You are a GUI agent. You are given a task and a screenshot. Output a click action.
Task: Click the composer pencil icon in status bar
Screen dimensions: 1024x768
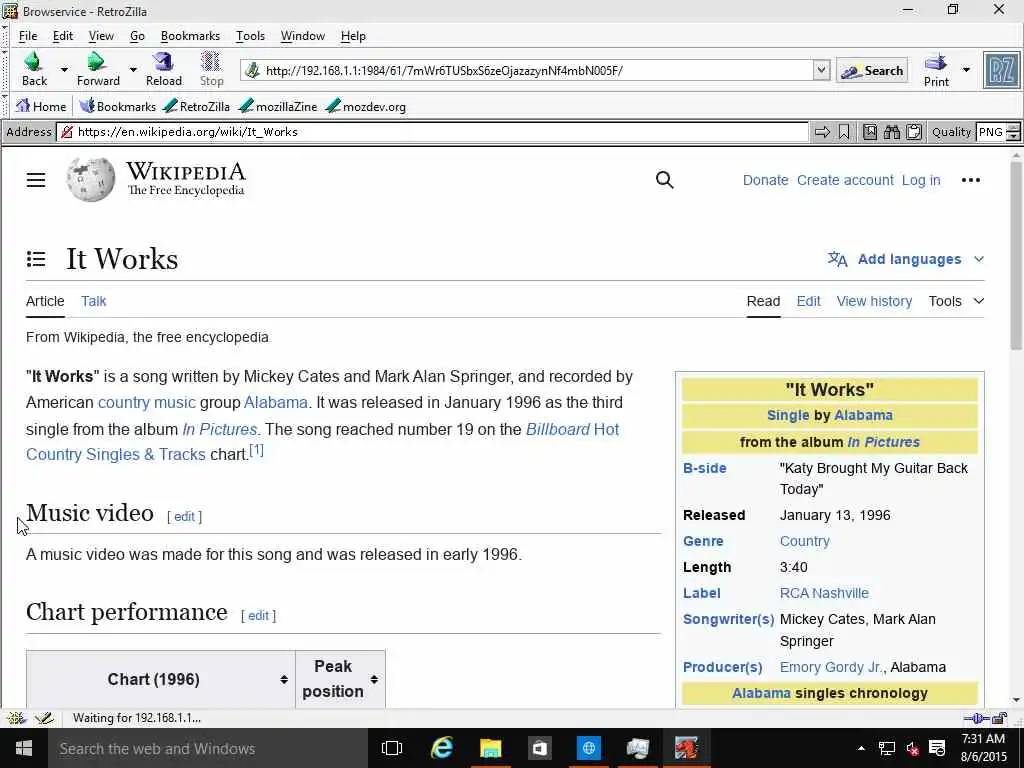point(44,718)
